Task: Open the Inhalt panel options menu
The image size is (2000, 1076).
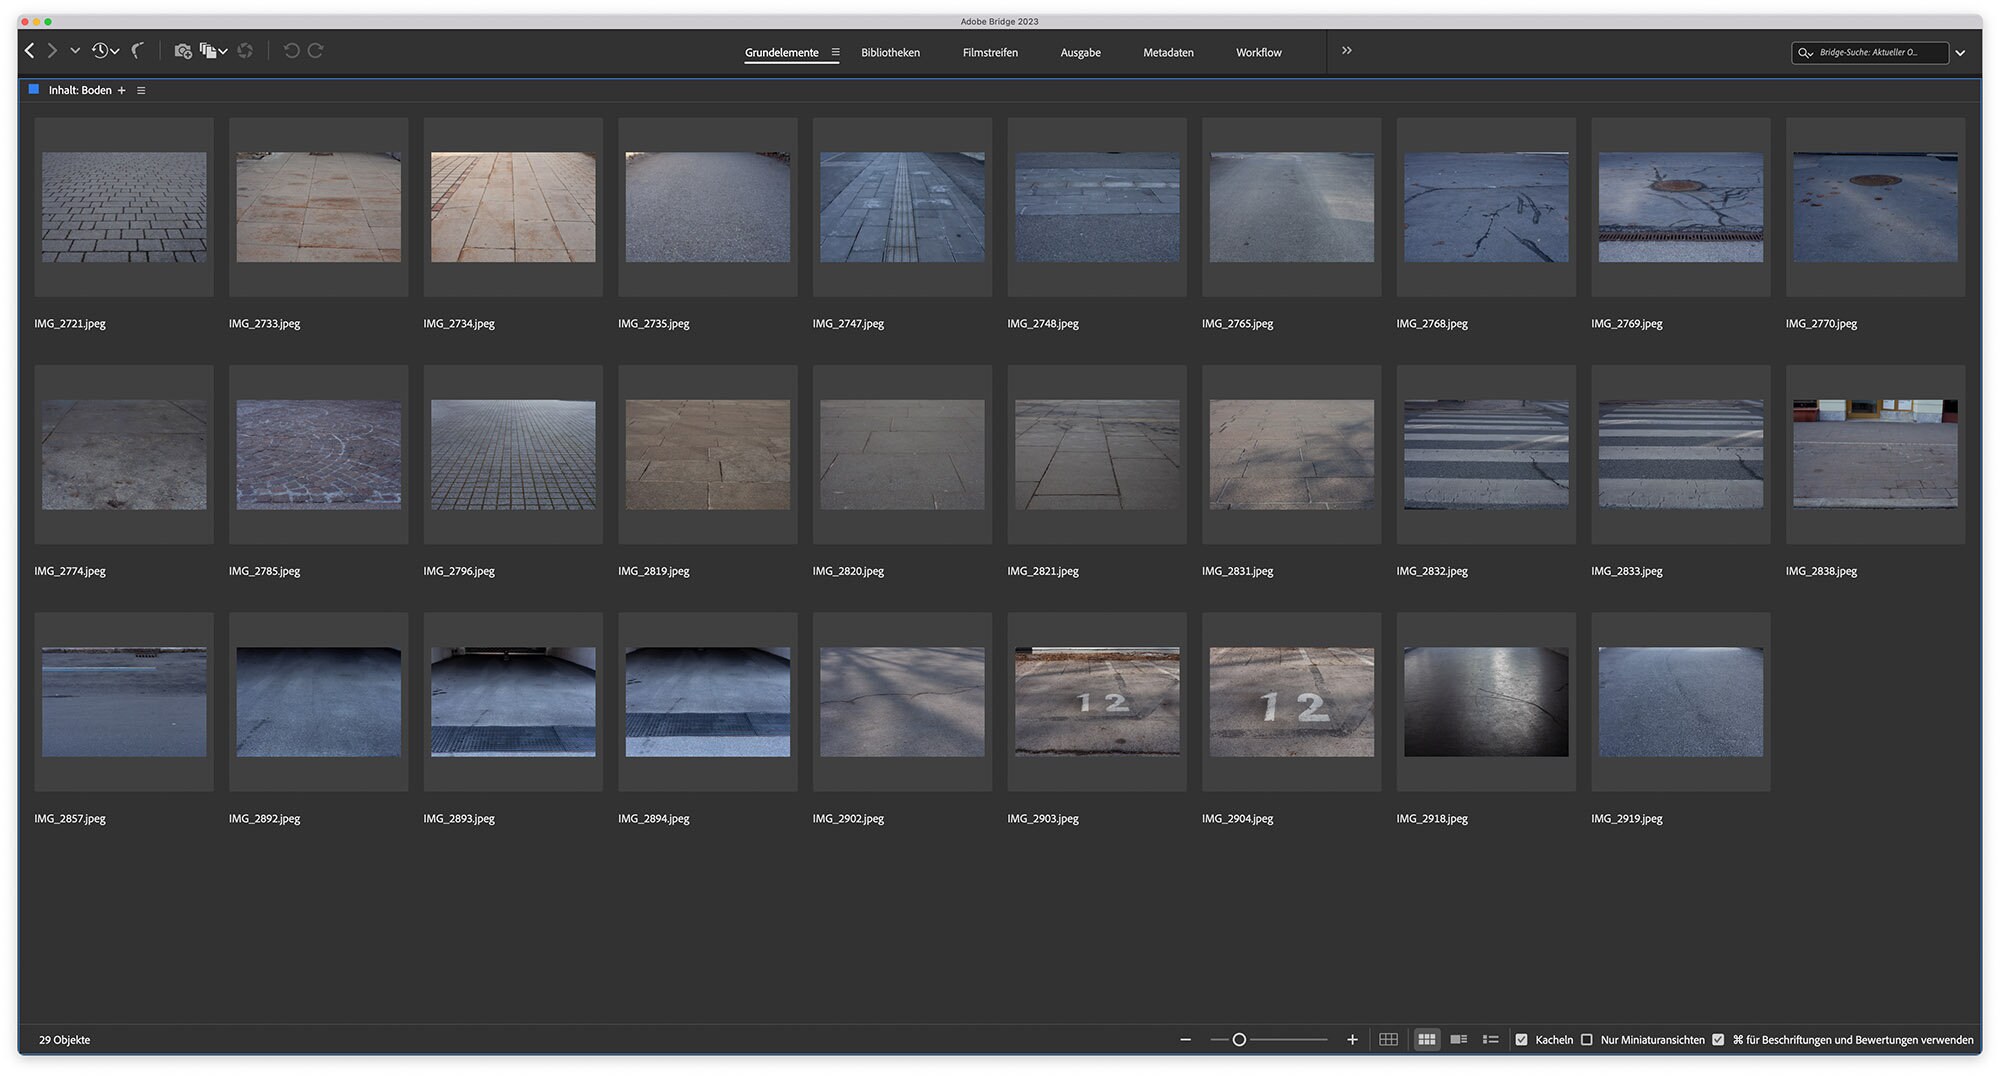Action: [x=141, y=90]
